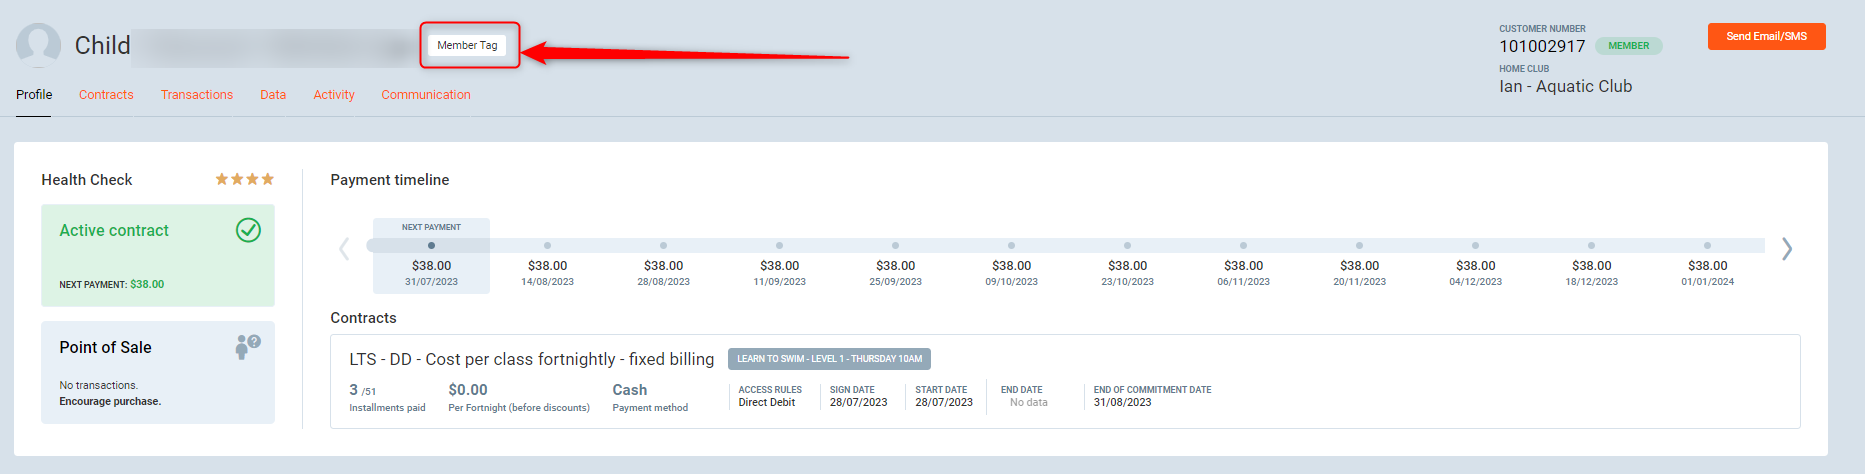This screenshot has width=1865, height=474.
Task: View the Activity tab
Action: click(x=334, y=95)
